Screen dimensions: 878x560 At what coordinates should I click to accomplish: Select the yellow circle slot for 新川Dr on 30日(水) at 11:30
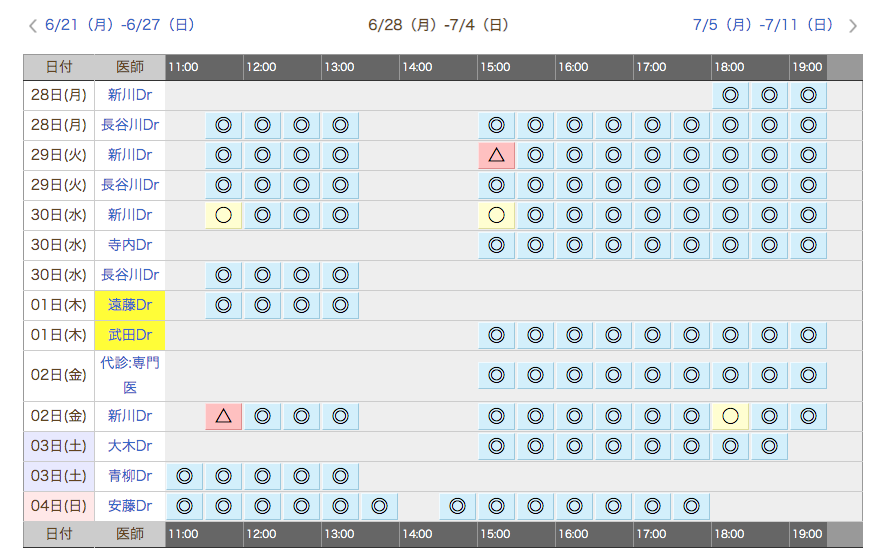pyautogui.click(x=223, y=215)
